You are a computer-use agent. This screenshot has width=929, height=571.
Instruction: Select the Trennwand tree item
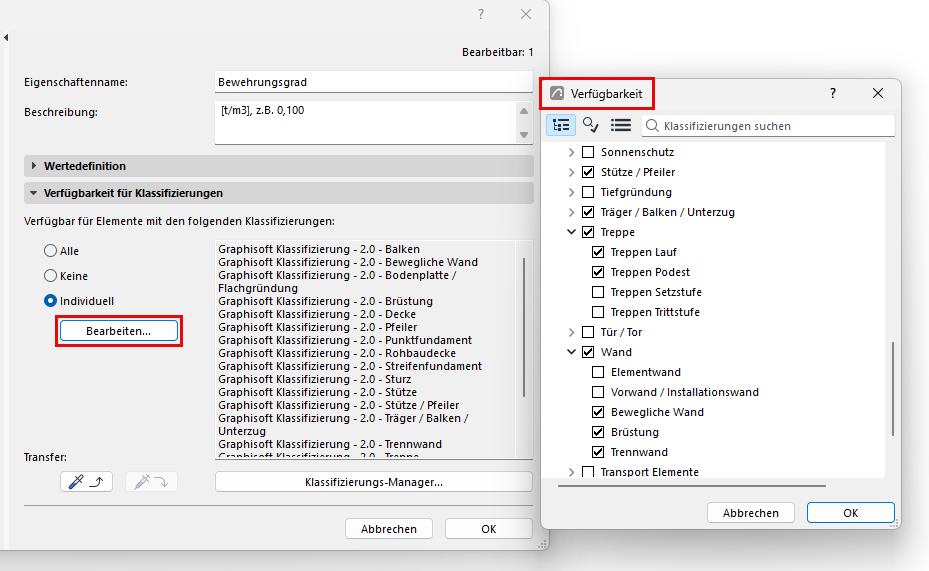pos(639,452)
